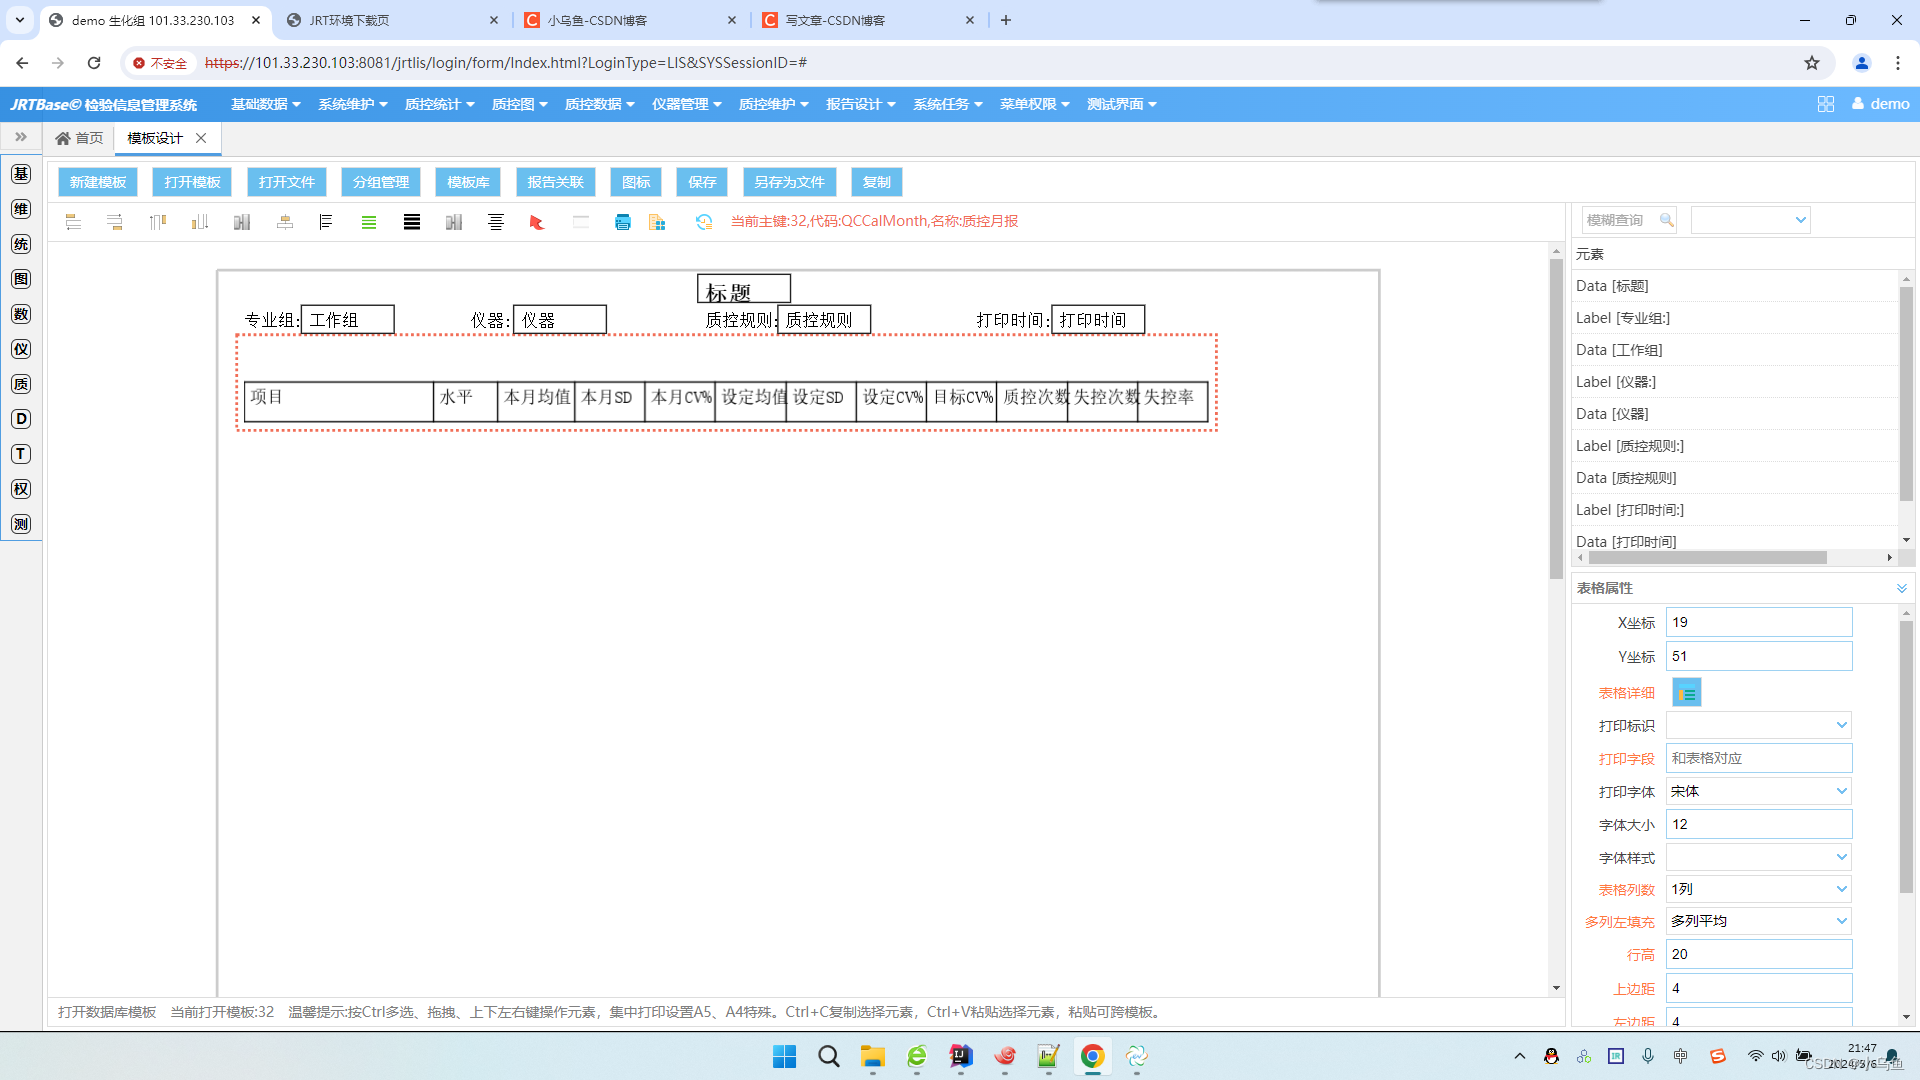
Task: Click the document with grid icon
Action: click(657, 222)
